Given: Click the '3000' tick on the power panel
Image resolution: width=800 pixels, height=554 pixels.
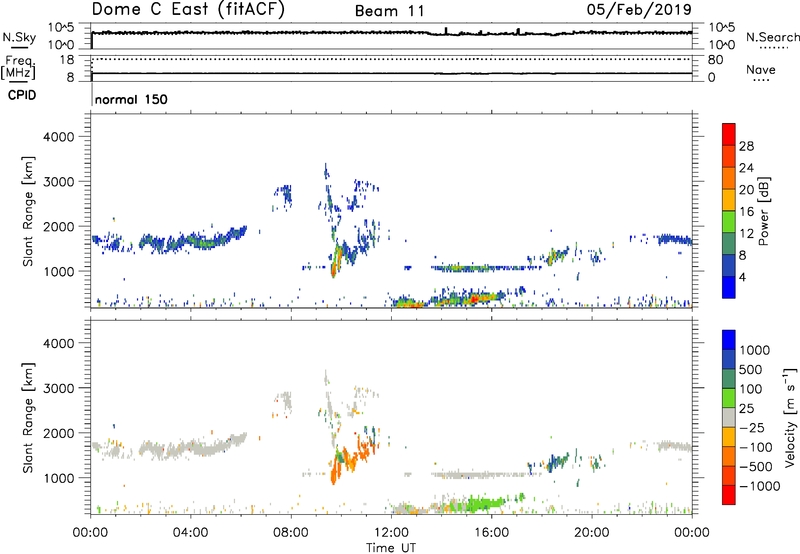Looking at the screenshot, I should tap(58, 182).
